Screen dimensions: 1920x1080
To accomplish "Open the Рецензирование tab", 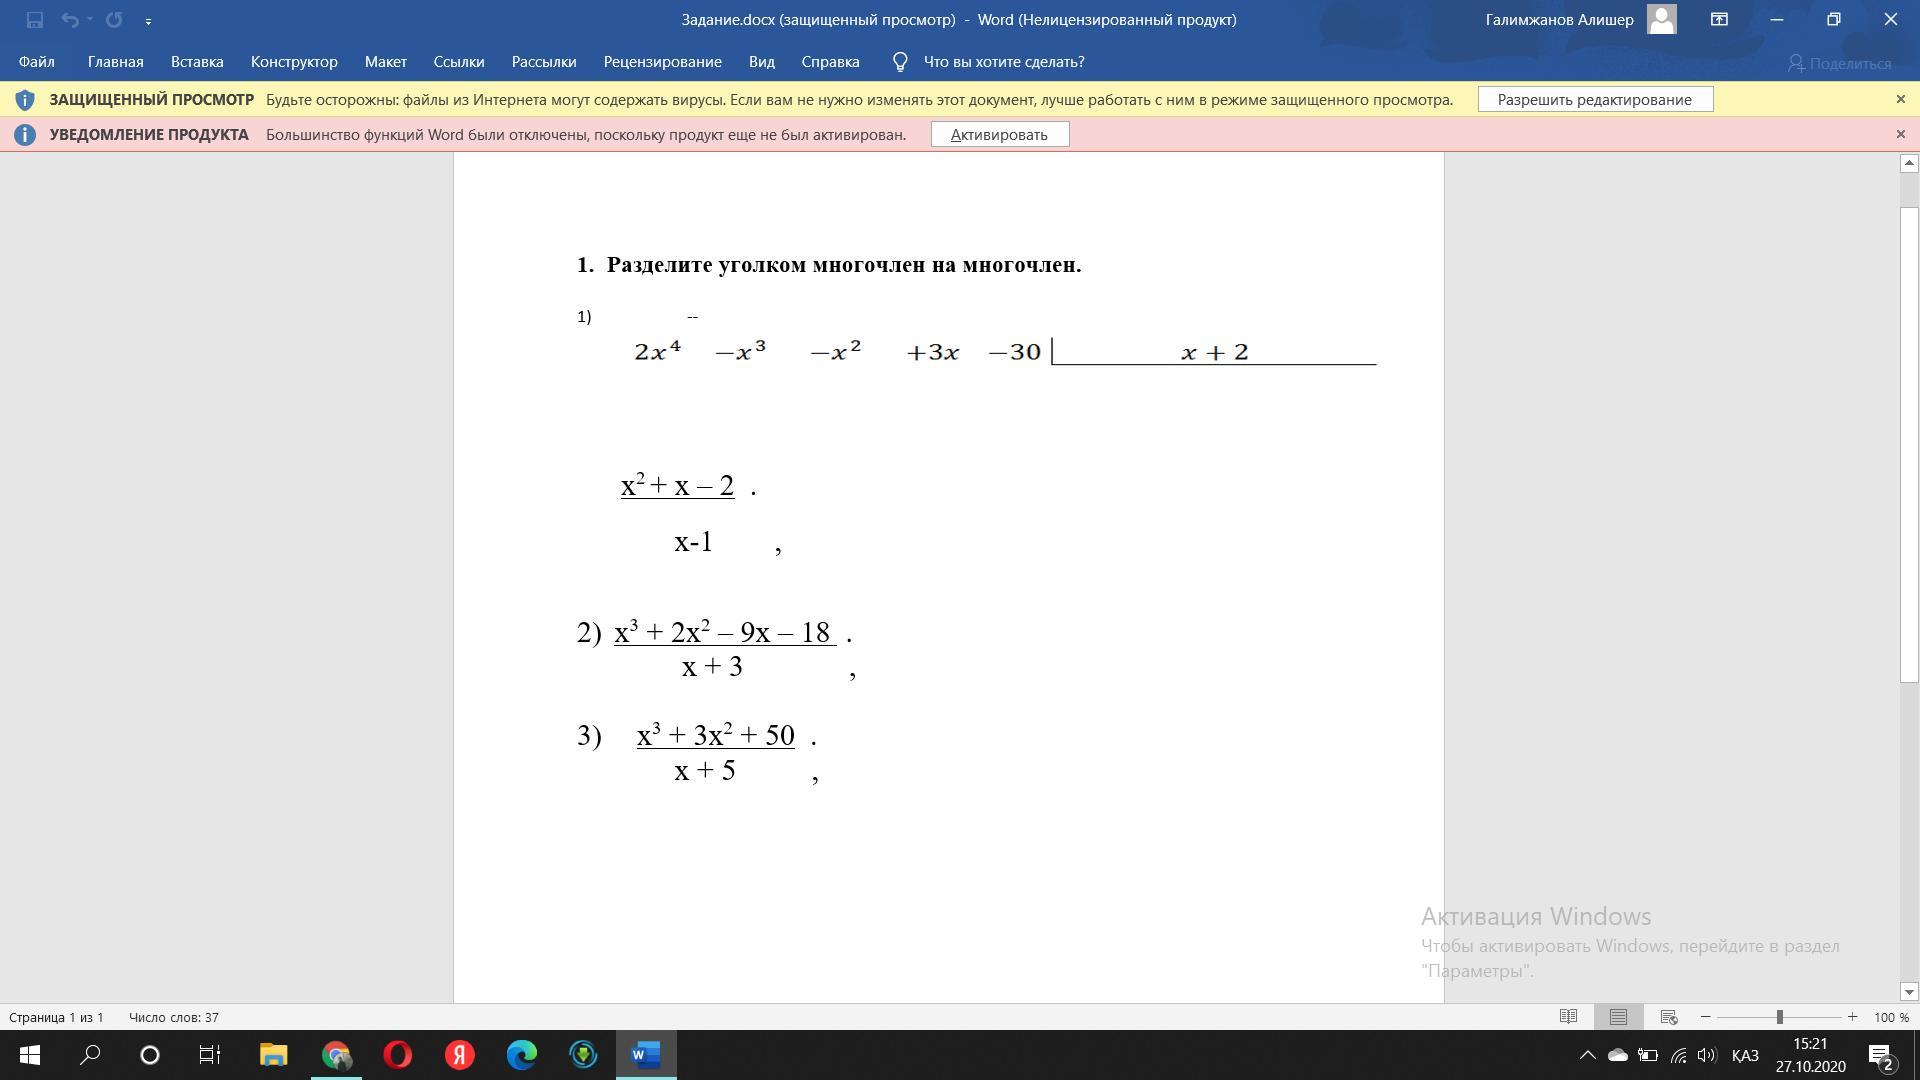I will tap(662, 62).
